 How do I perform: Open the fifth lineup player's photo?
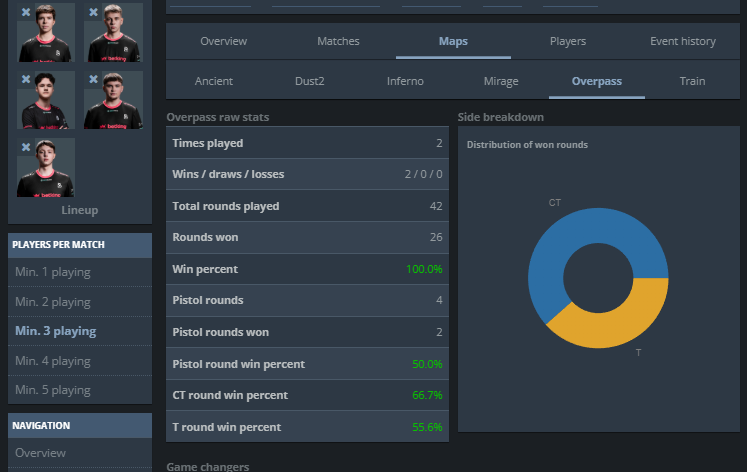[x=48, y=170]
